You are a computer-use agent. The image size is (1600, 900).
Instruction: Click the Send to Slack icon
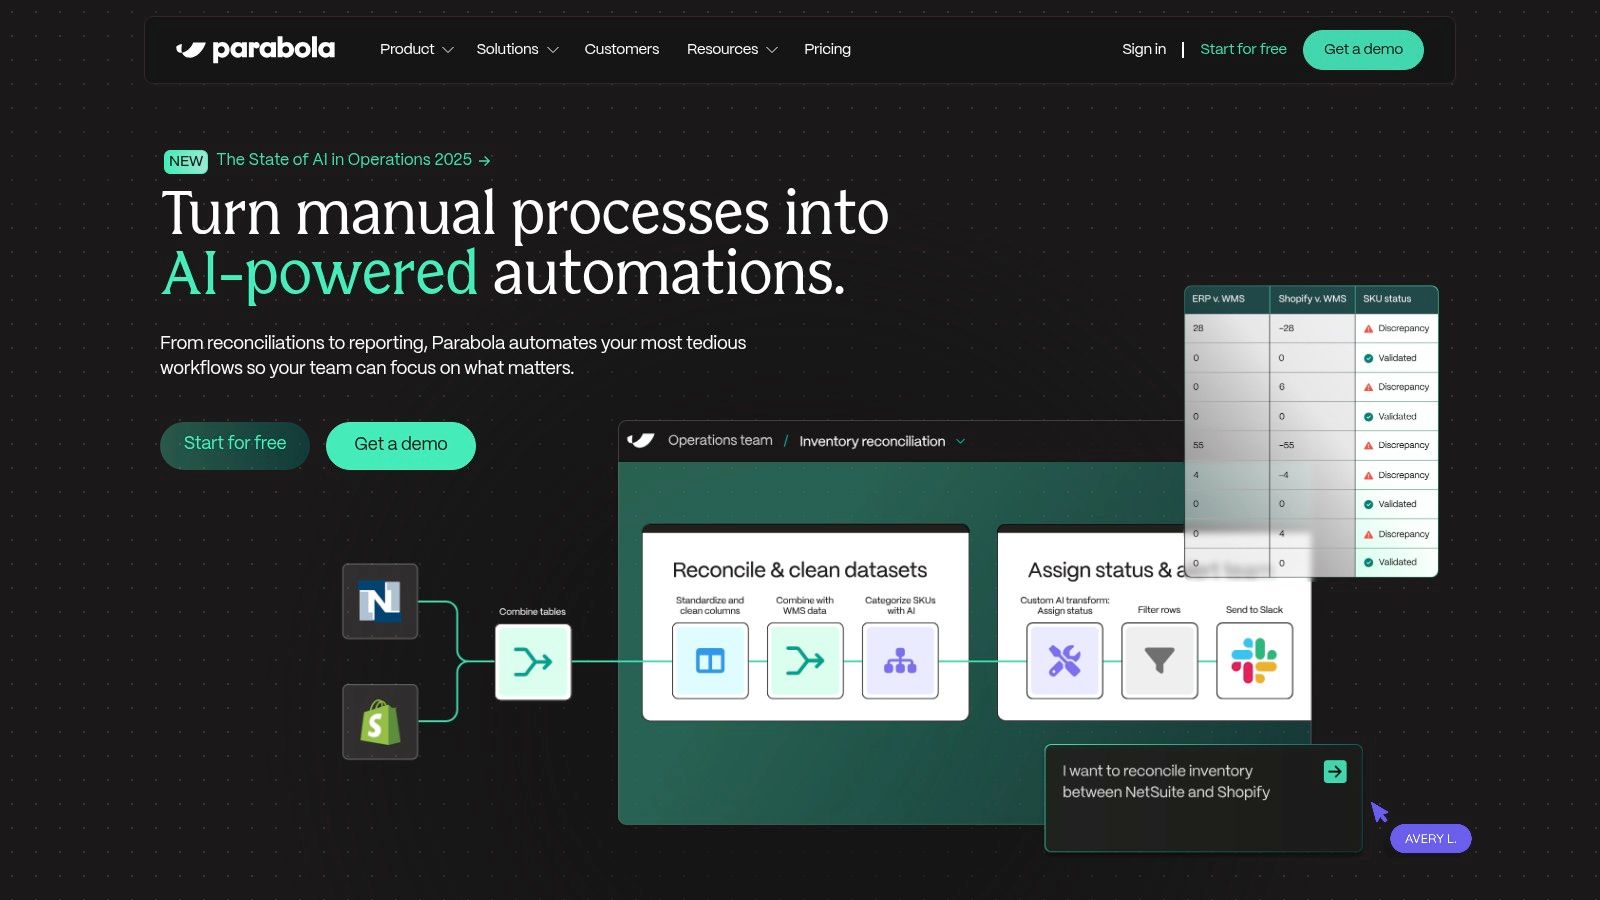tap(1254, 661)
